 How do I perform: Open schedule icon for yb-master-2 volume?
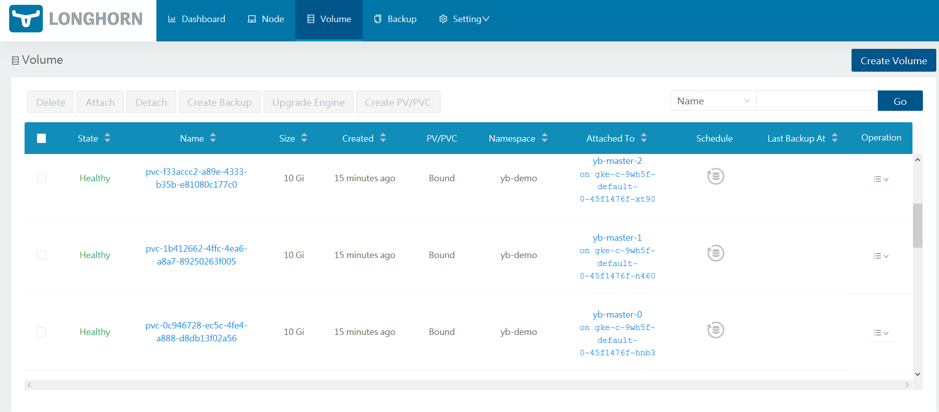coord(715,177)
